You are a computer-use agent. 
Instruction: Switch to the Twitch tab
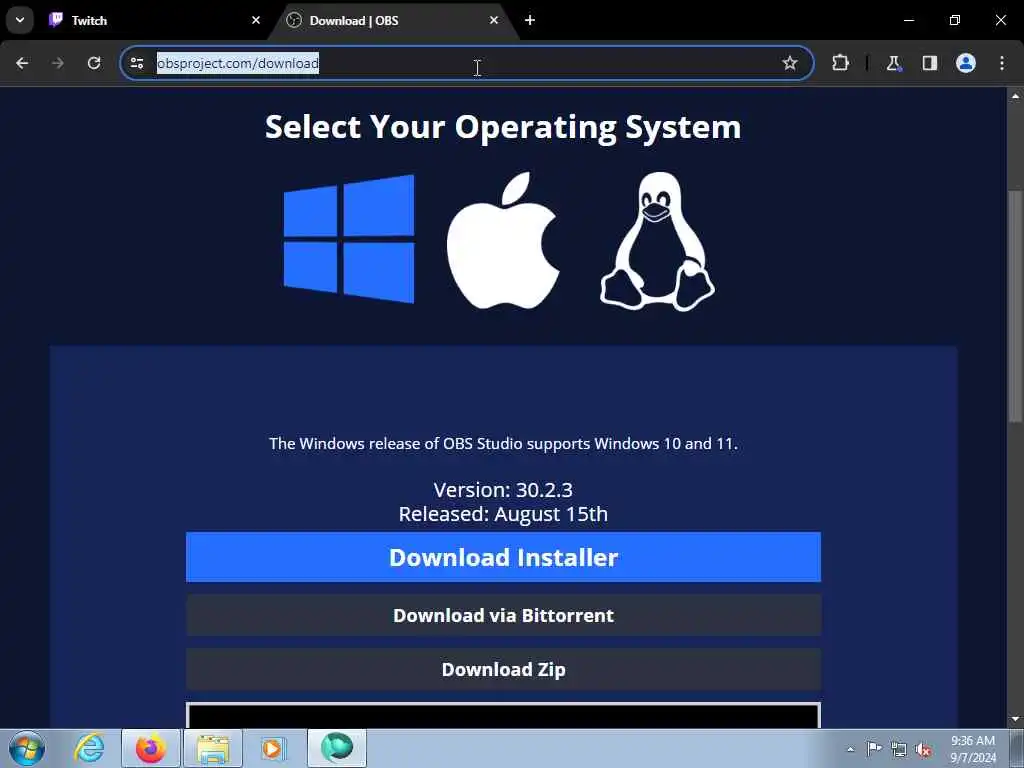(153, 20)
